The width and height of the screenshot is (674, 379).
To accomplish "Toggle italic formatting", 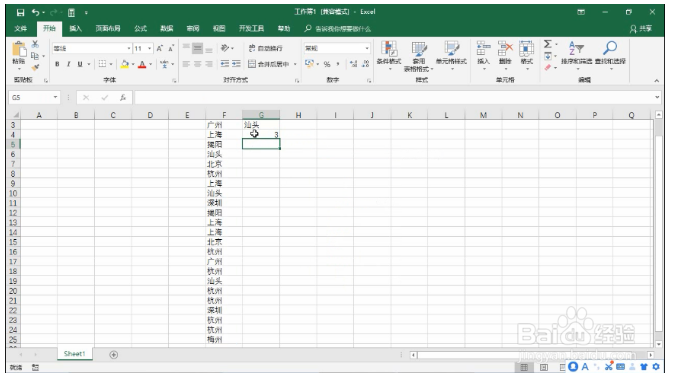I will (x=68, y=64).
